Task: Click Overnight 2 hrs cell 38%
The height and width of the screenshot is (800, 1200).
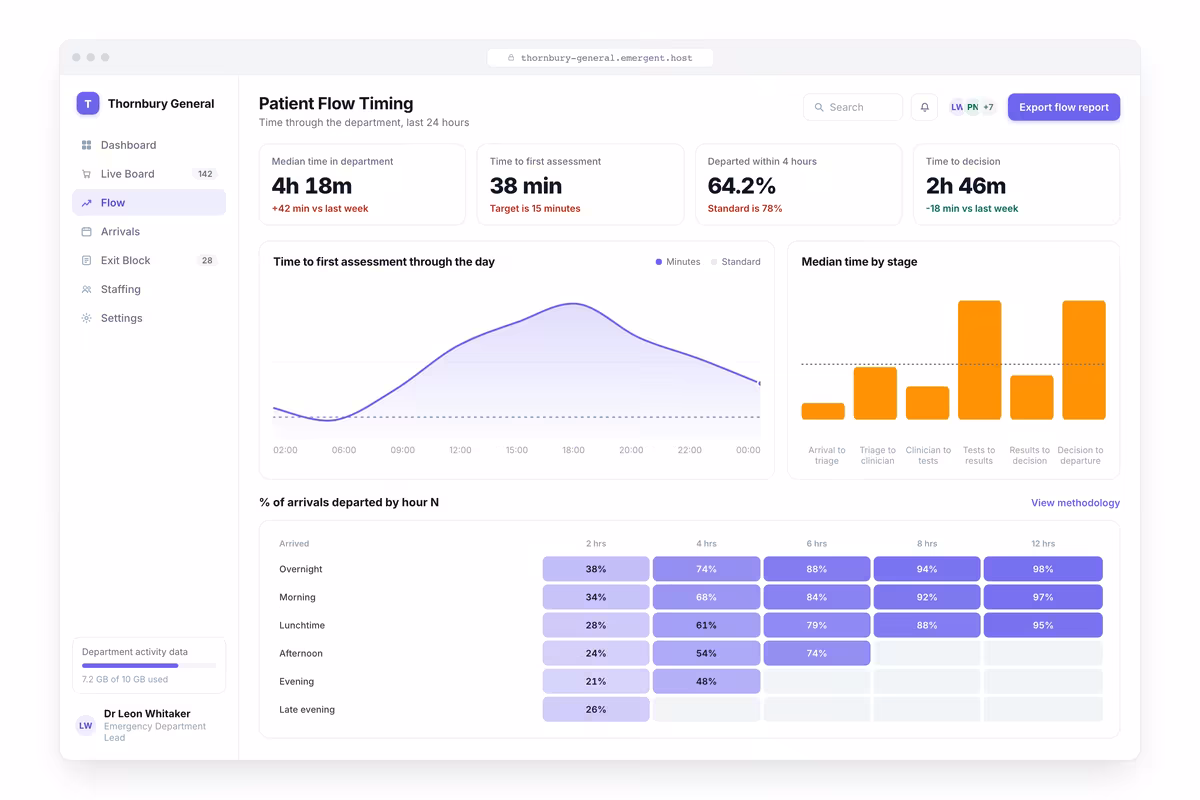Action: click(x=596, y=569)
